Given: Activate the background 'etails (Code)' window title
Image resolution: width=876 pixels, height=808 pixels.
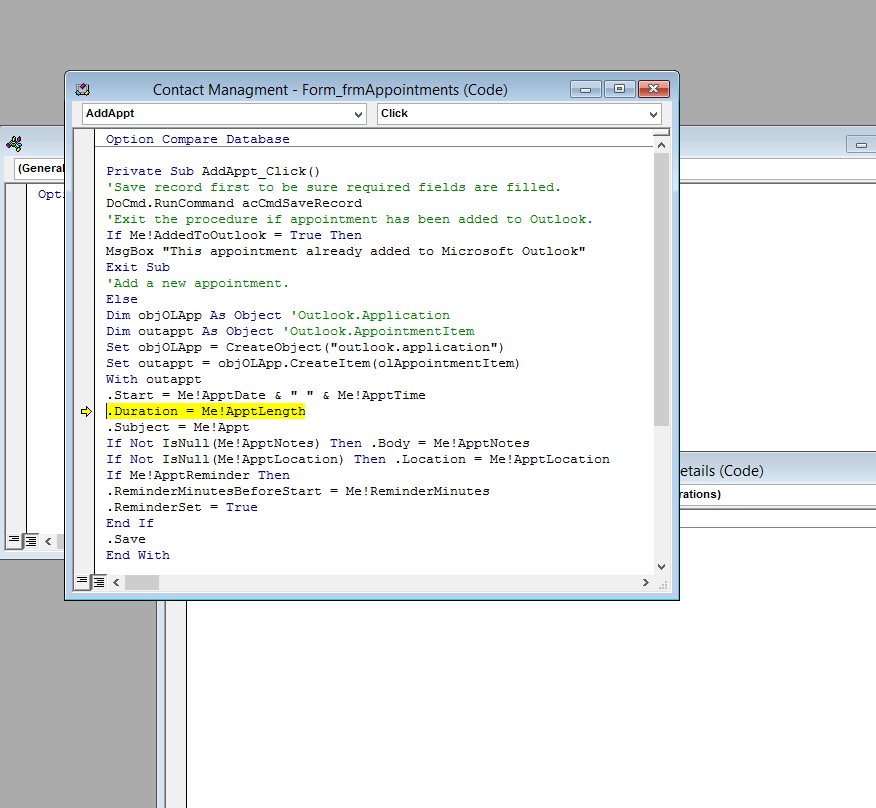Looking at the screenshot, I should 720,470.
